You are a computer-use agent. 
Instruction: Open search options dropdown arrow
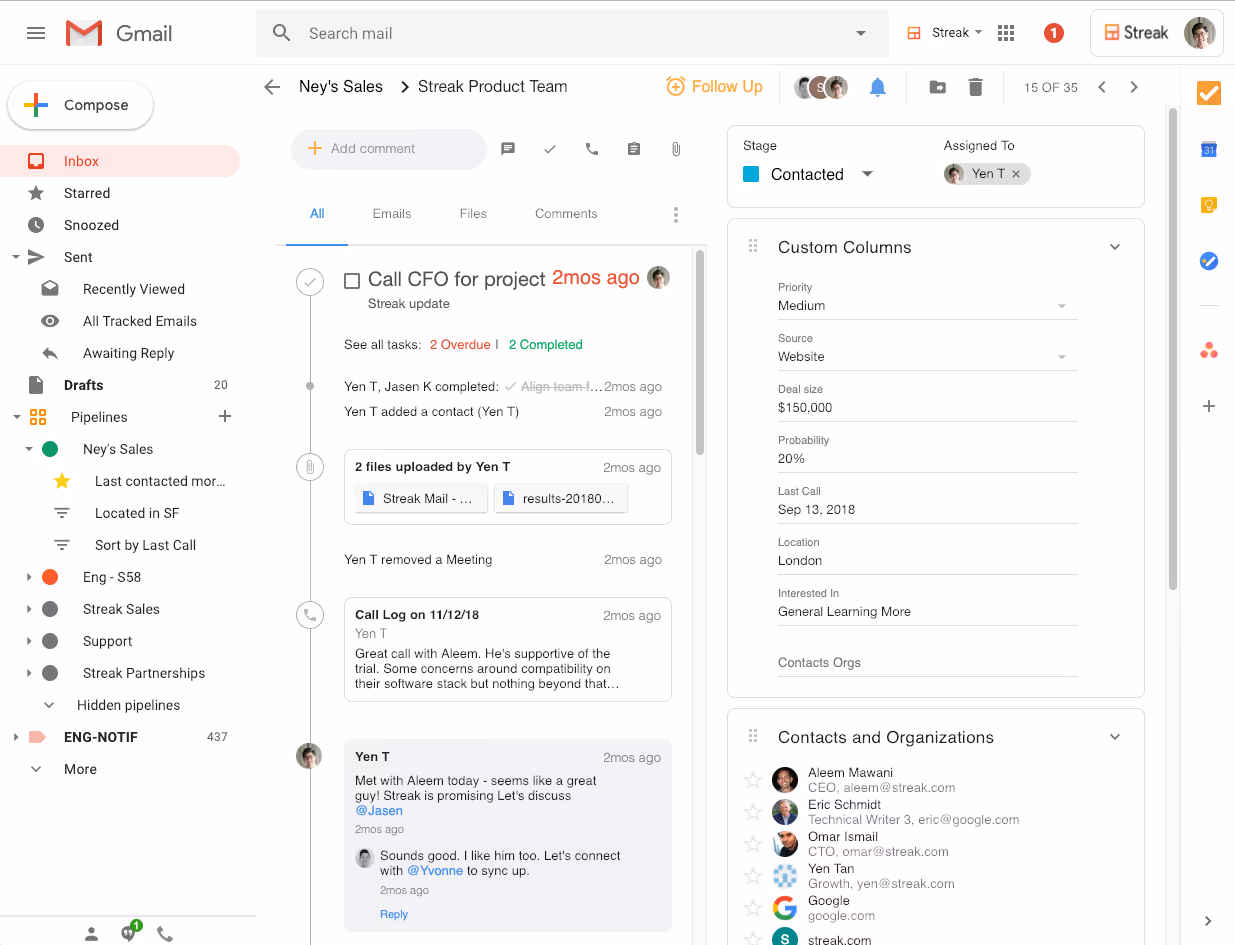861,34
